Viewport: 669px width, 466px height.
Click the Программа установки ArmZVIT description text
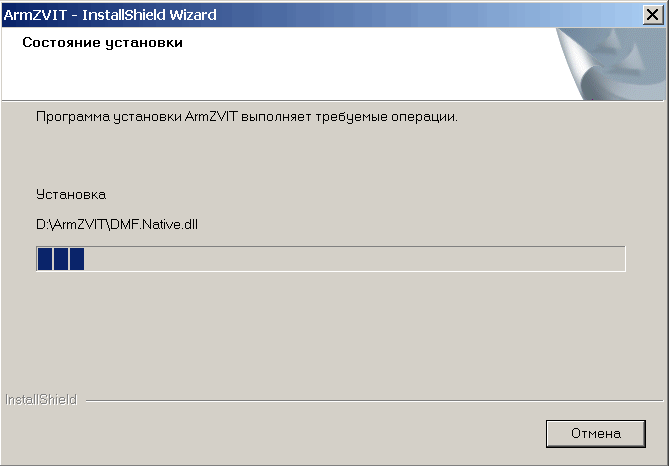click(x=247, y=116)
